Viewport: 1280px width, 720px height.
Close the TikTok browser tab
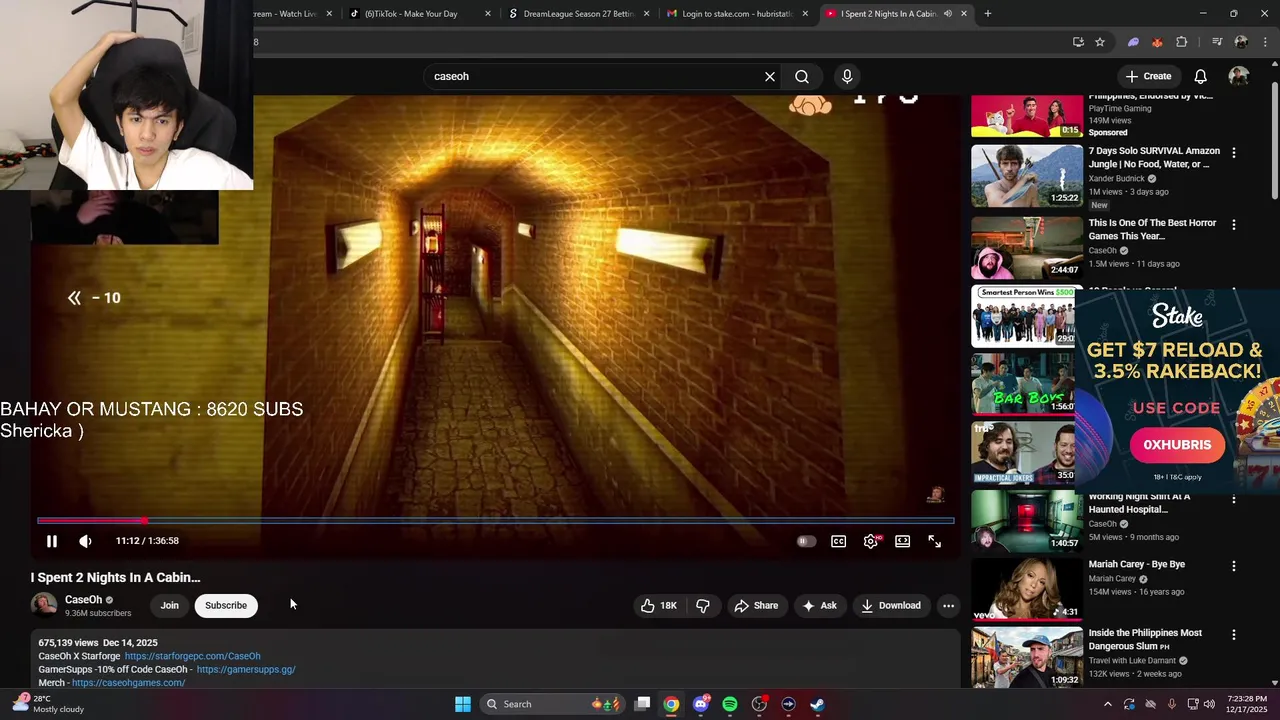488,14
